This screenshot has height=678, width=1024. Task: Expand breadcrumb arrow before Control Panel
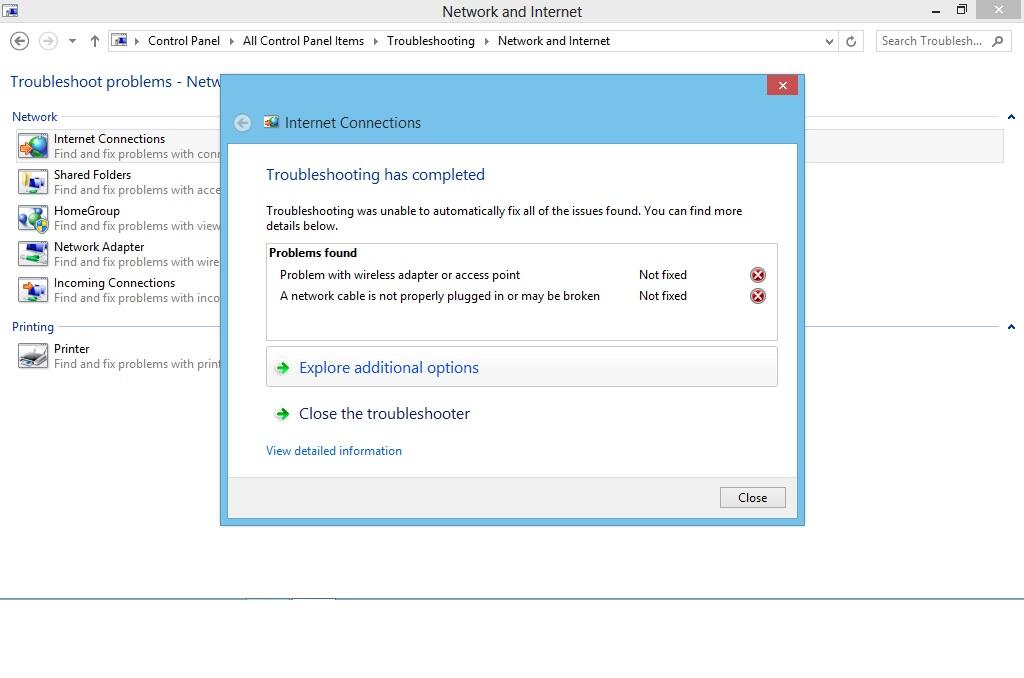point(136,41)
